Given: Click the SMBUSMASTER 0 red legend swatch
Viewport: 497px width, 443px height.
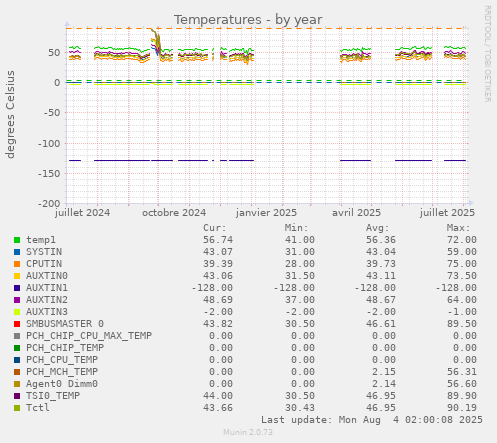Looking at the screenshot, I should (x=17, y=324).
